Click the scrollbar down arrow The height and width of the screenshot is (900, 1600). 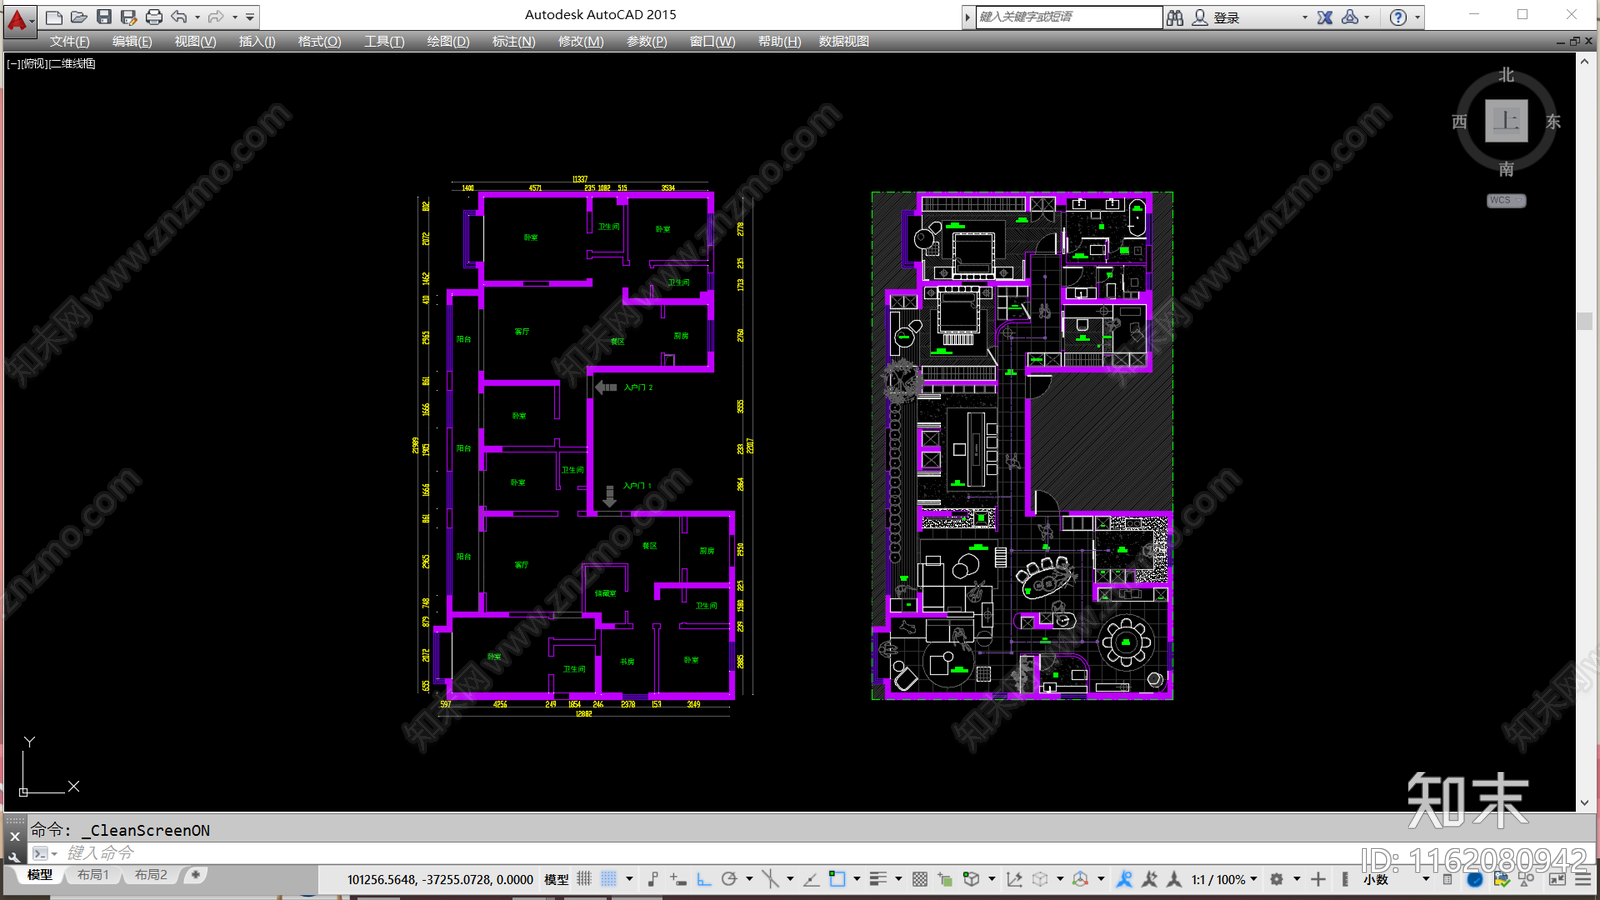click(x=1584, y=803)
